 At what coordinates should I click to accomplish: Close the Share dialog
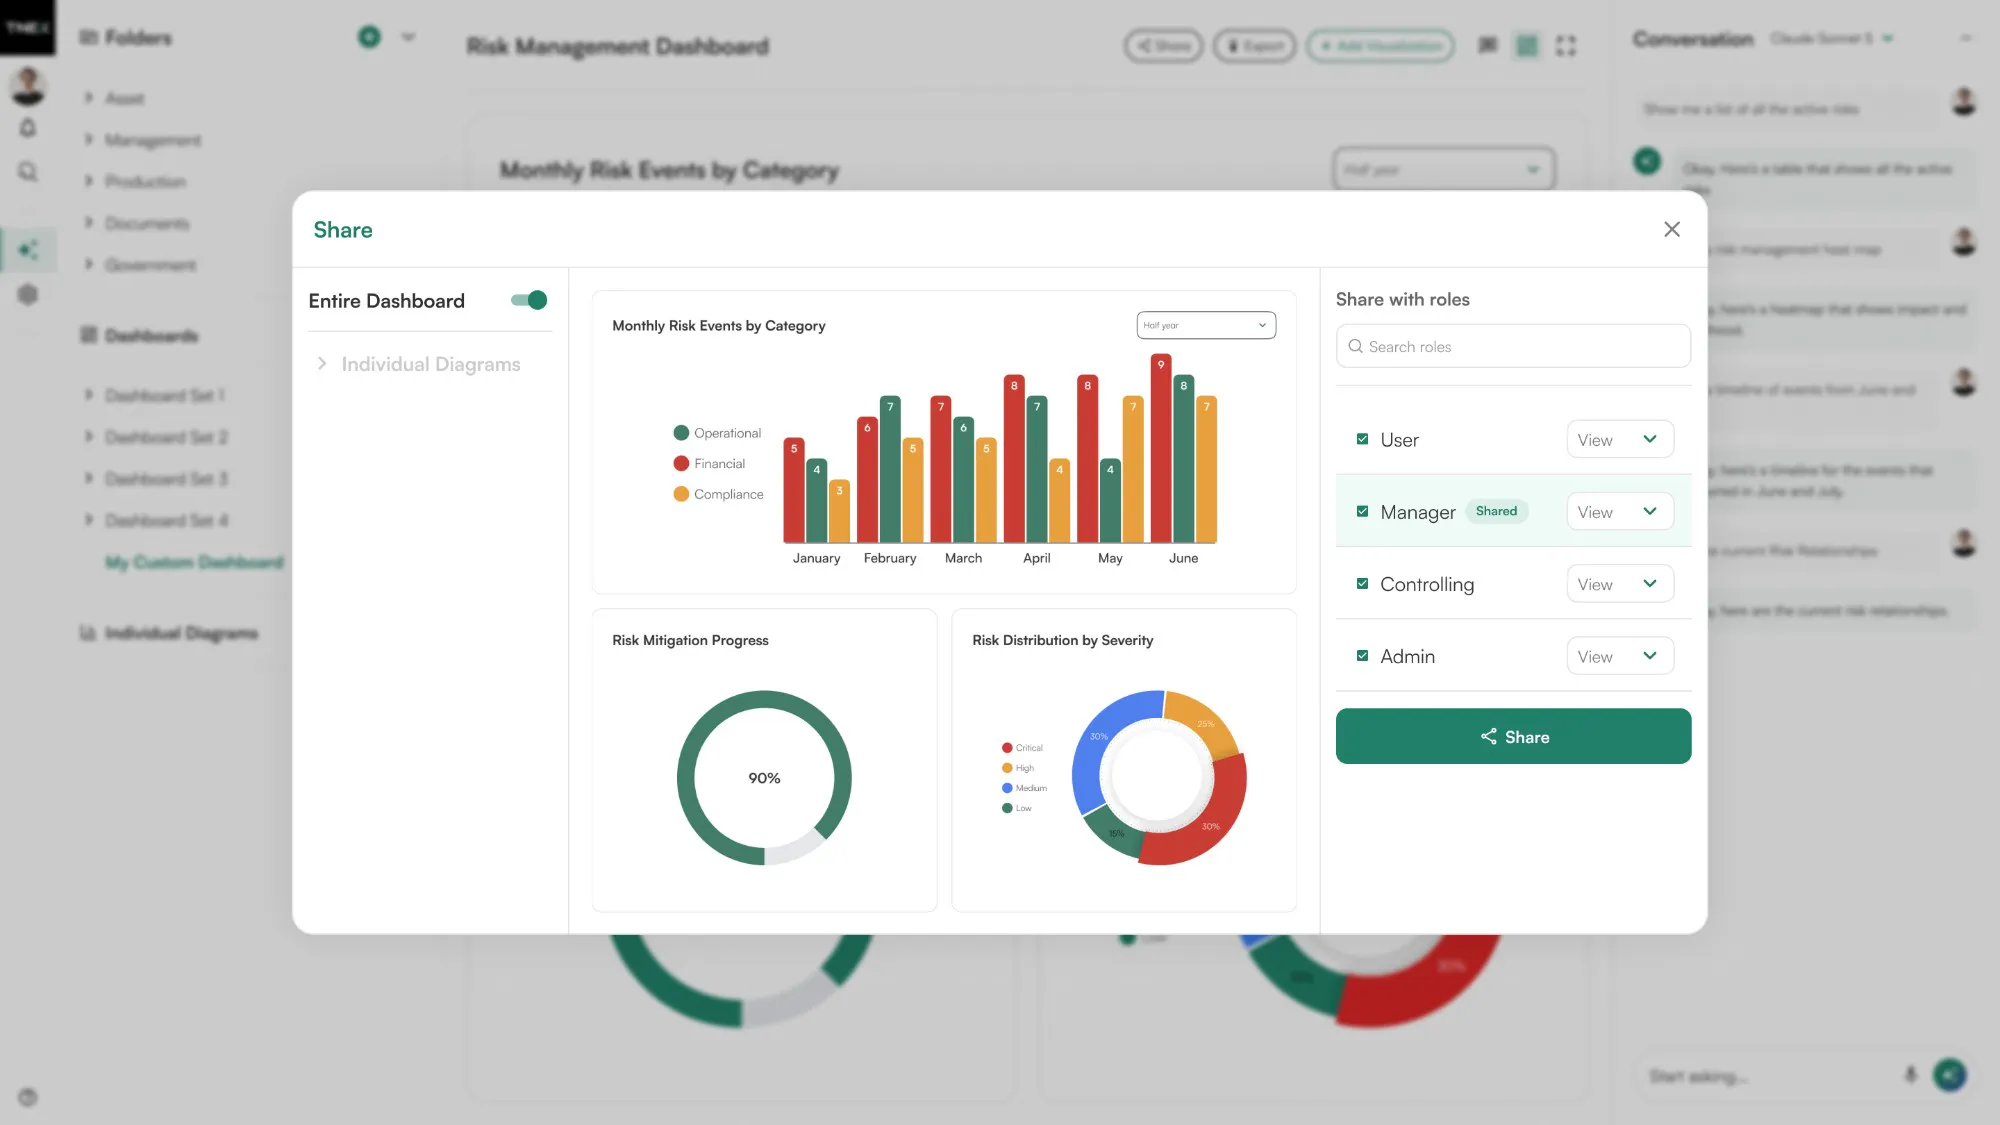(x=1671, y=229)
